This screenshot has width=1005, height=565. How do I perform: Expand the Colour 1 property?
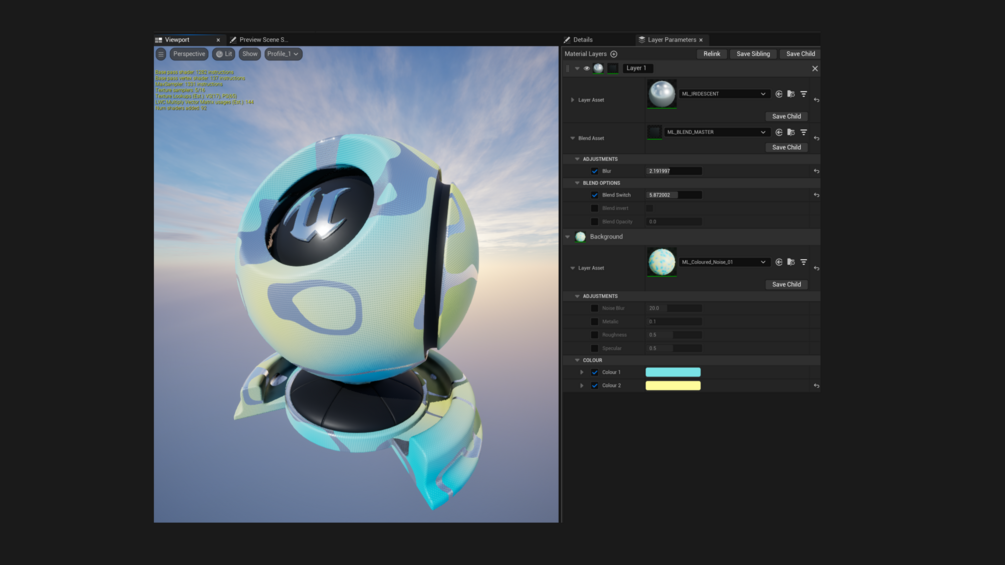[581, 372]
